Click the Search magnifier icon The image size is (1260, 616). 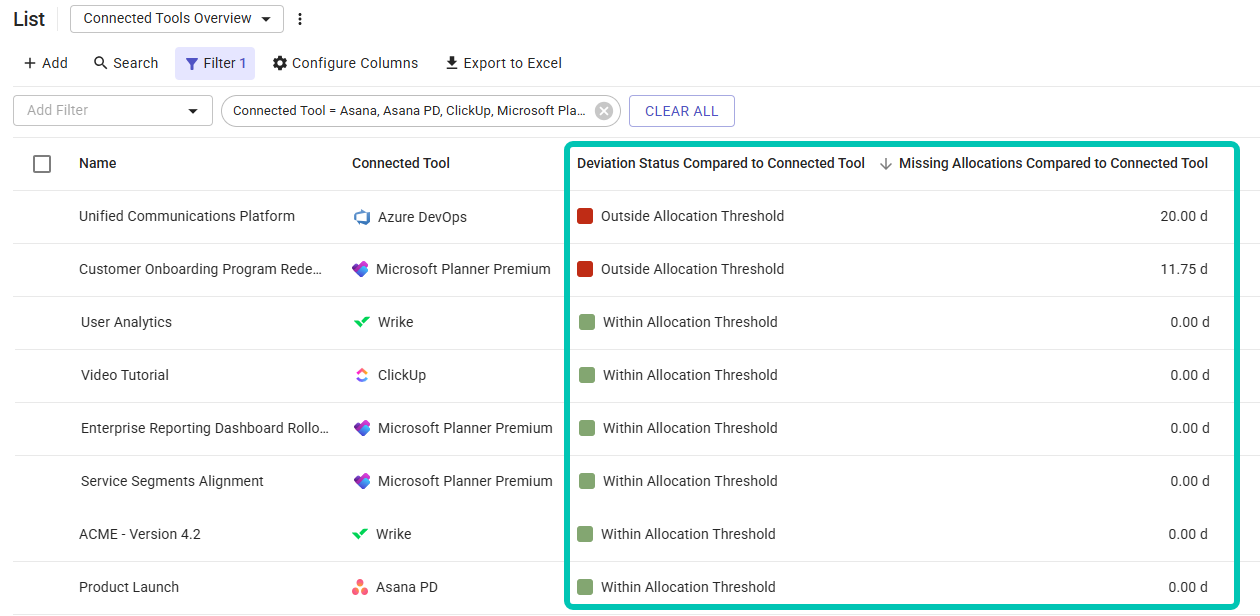click(x=101, y=63)
